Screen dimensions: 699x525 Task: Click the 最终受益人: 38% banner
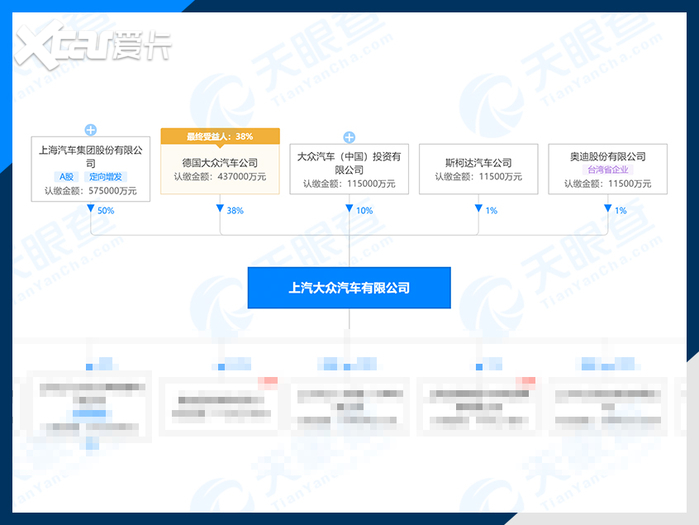click(220, 136)
